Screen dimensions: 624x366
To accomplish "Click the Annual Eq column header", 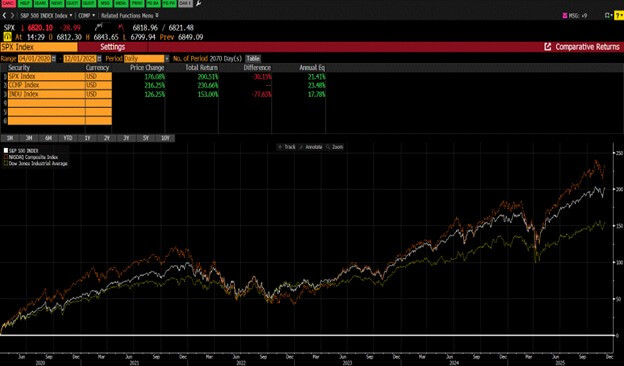I will click(x=312, y=68).
